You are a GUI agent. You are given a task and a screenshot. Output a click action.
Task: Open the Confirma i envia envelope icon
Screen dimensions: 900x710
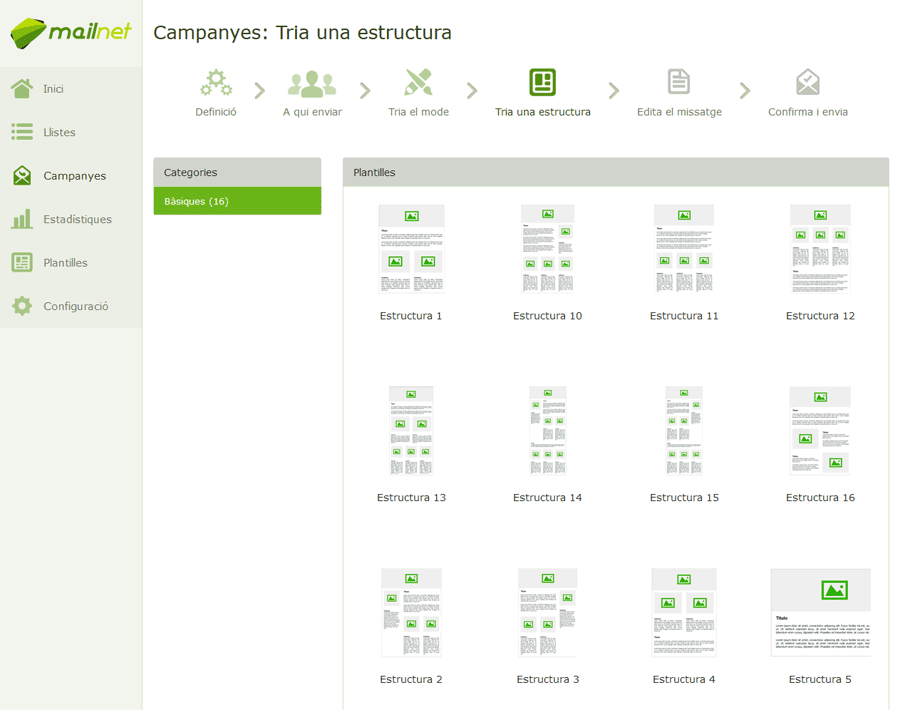[808, 82]
